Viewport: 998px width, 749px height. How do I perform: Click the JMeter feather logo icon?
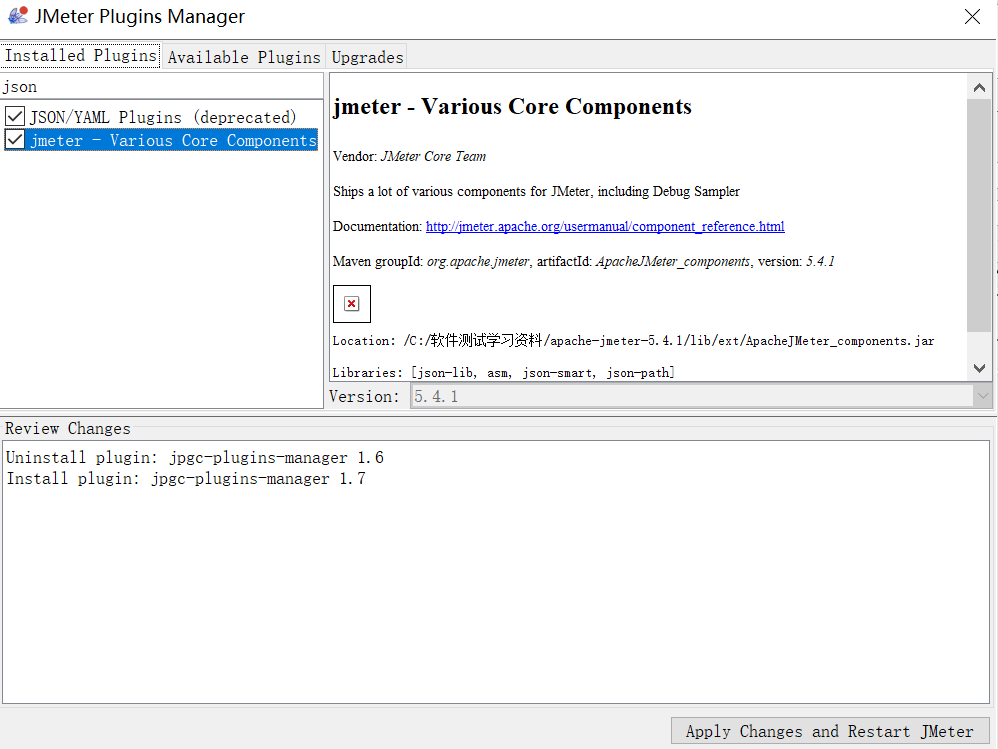coord(17,15)
